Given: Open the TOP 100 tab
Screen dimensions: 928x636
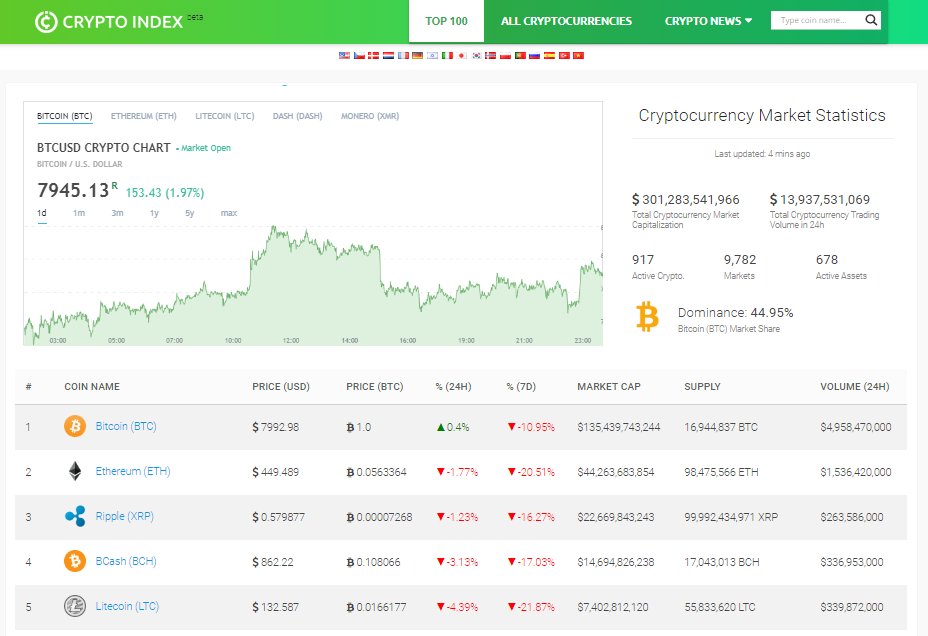Looking at the screenshot, I should coord(446,21).
